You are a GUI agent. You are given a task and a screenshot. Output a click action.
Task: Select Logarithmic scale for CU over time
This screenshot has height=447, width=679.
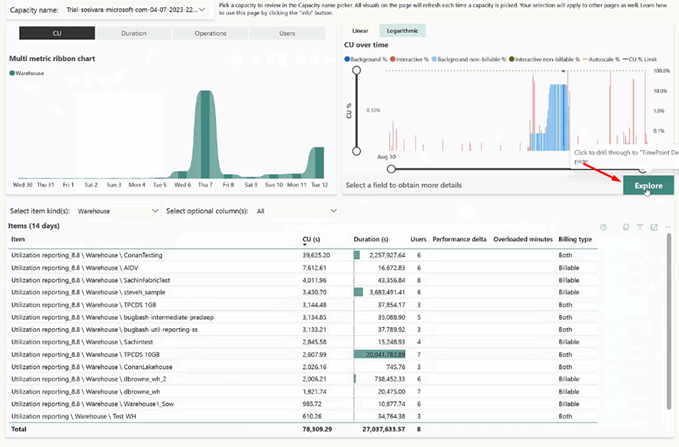pyautogui.click(x=402, y=31)
